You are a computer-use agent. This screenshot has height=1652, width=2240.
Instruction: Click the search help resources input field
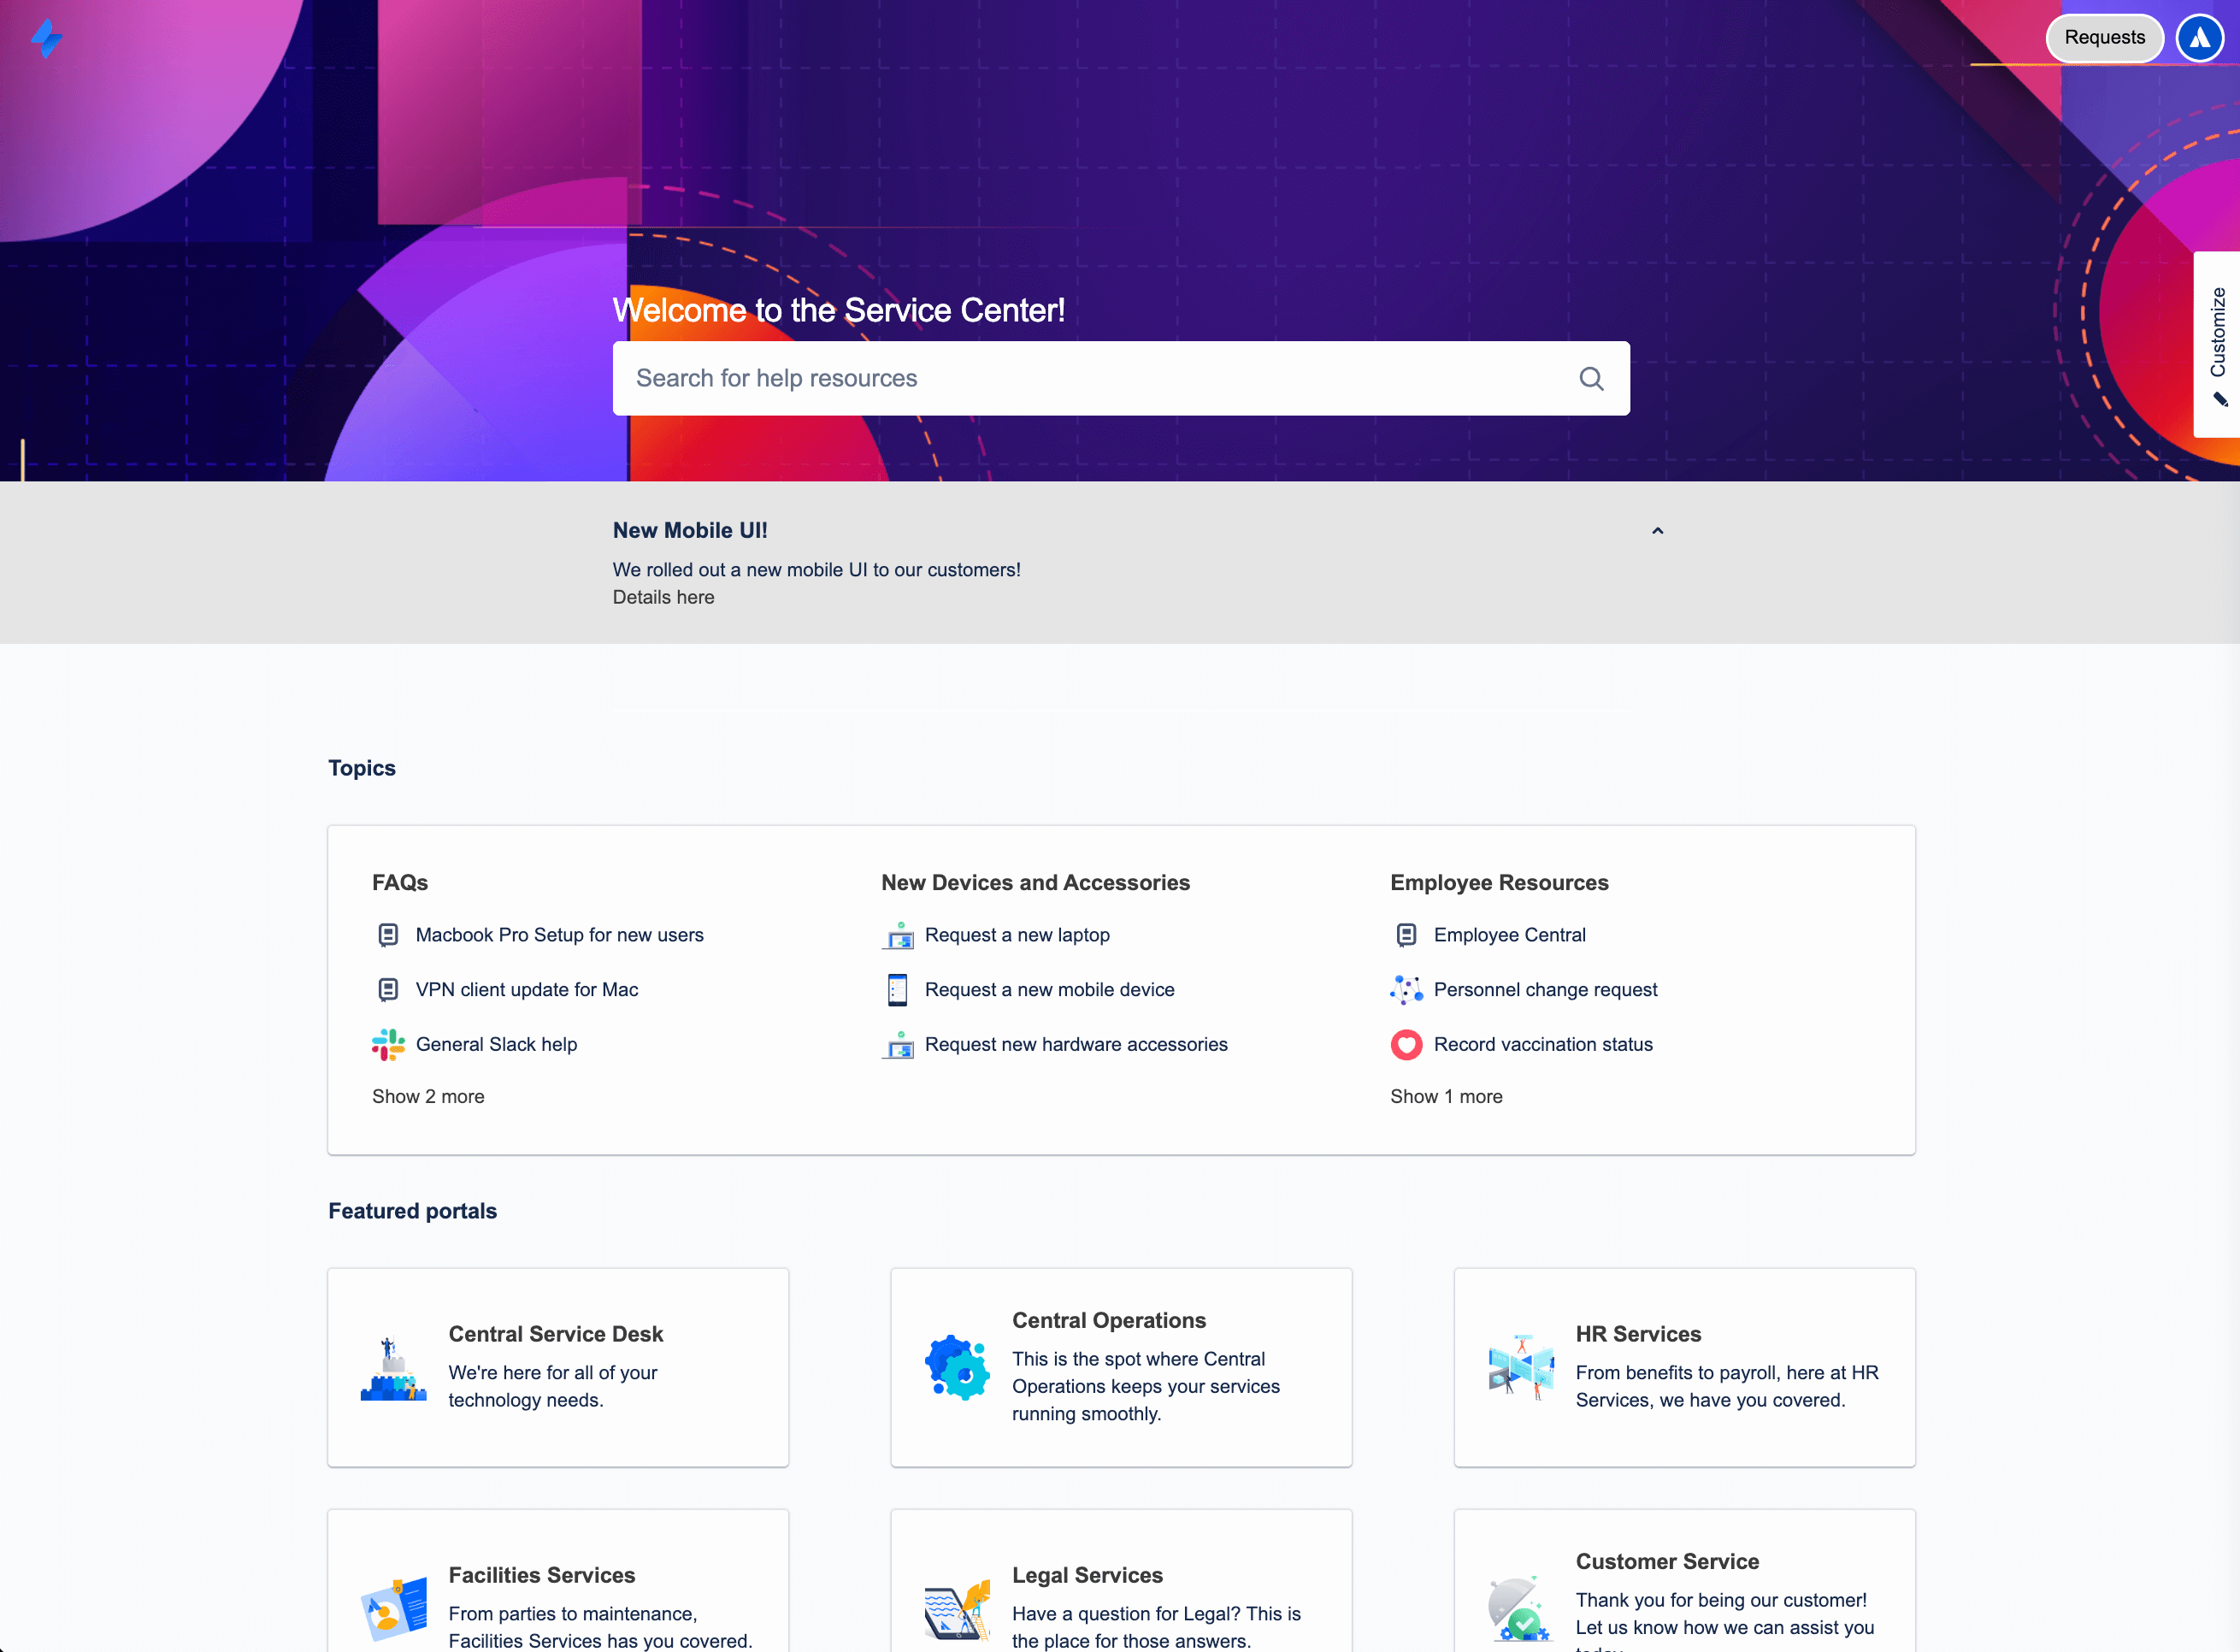[x=1120, y=377]
